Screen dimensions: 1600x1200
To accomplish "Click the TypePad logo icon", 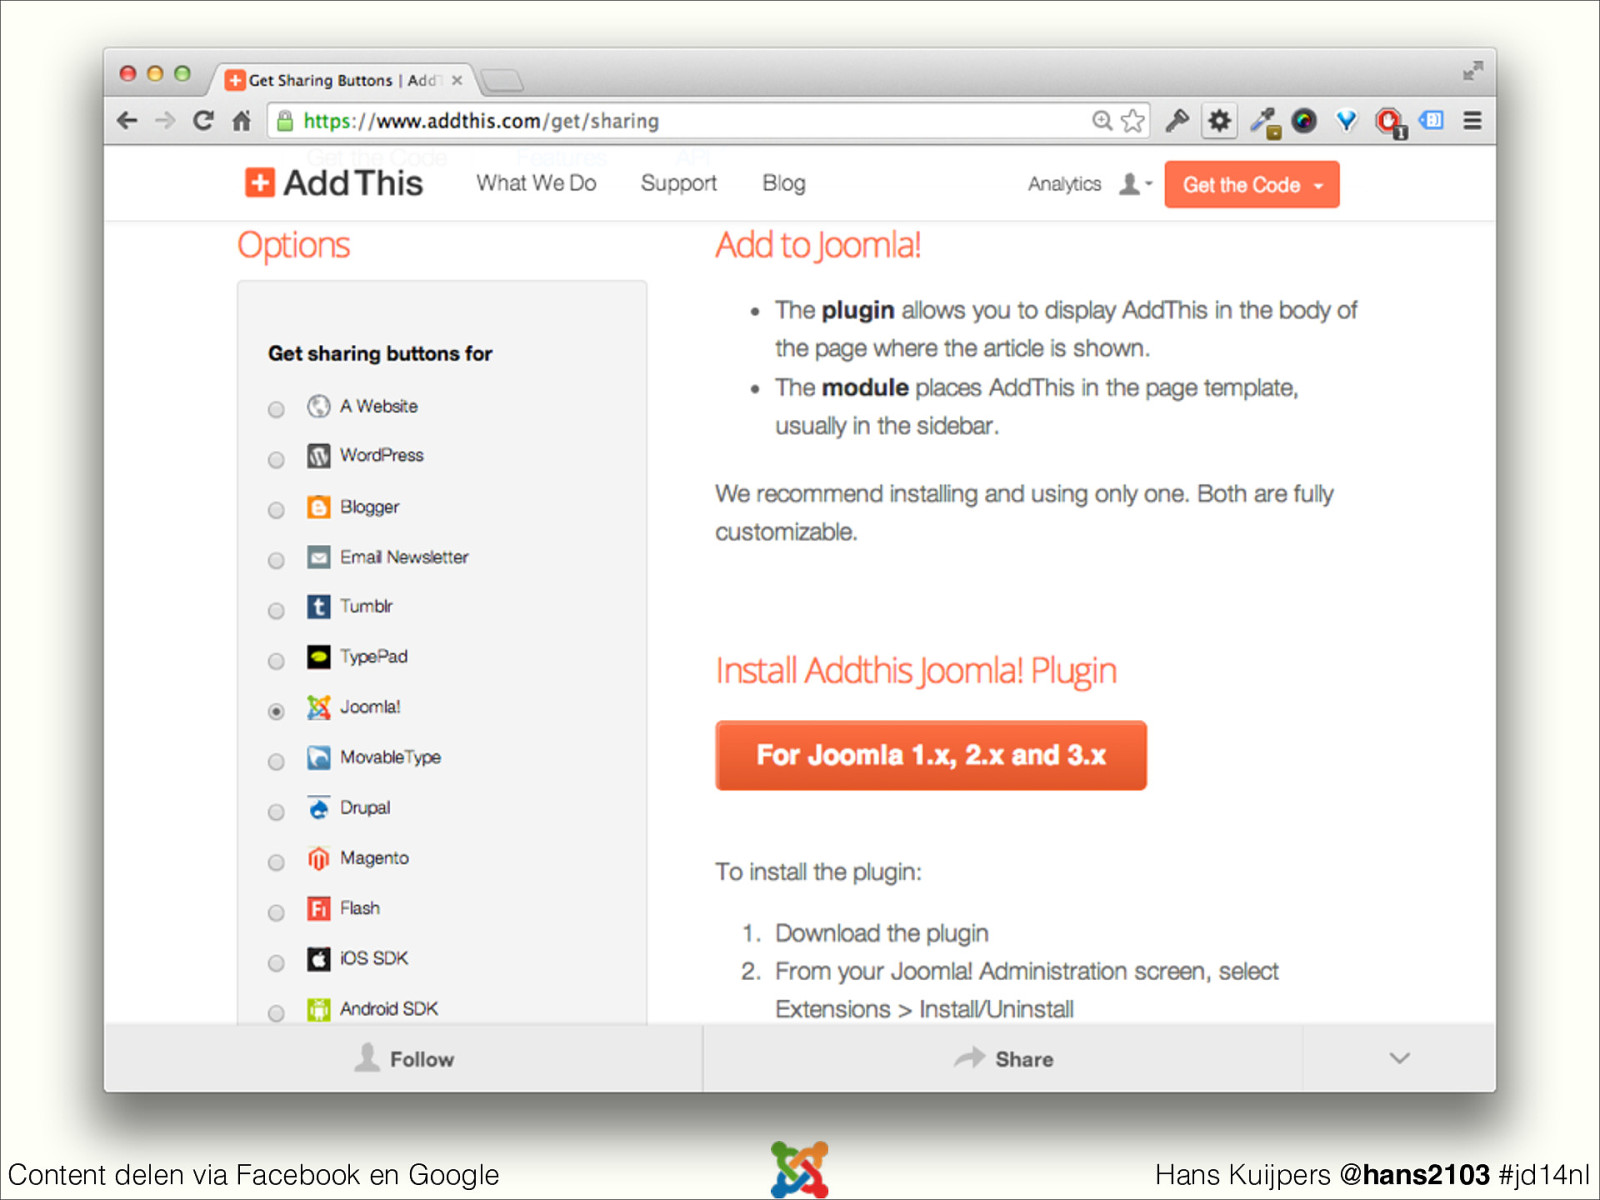I will click(318, 657).
